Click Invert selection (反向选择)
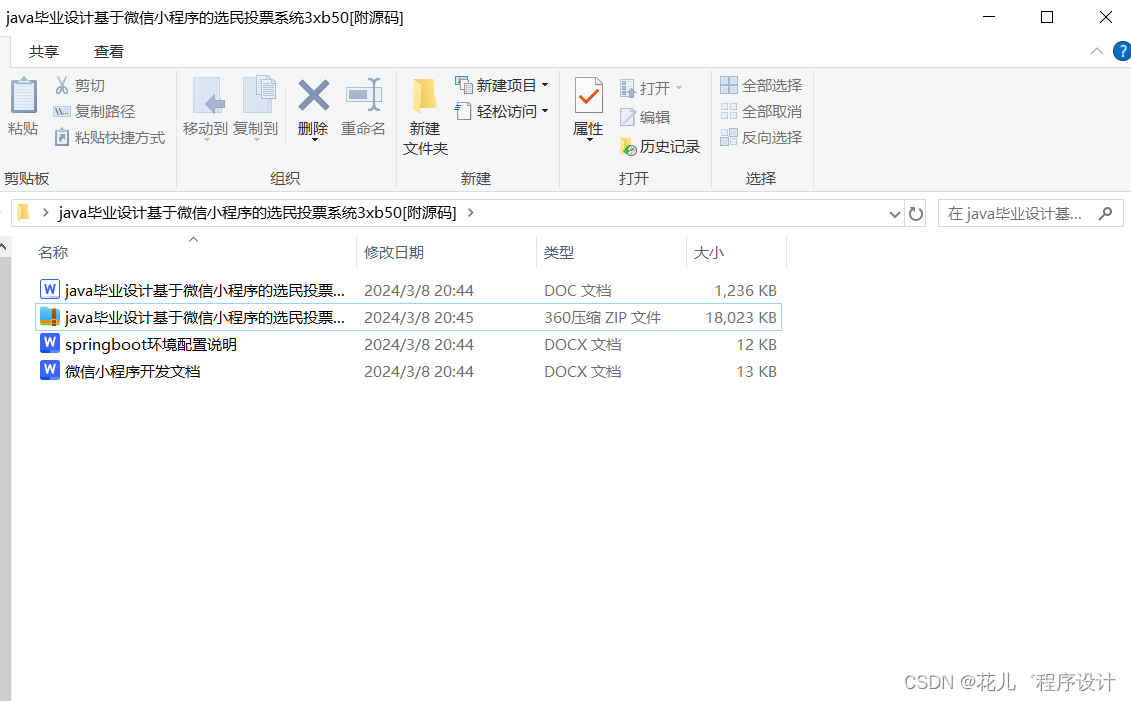The image size is (1131, 701). [x=761, y=137]
